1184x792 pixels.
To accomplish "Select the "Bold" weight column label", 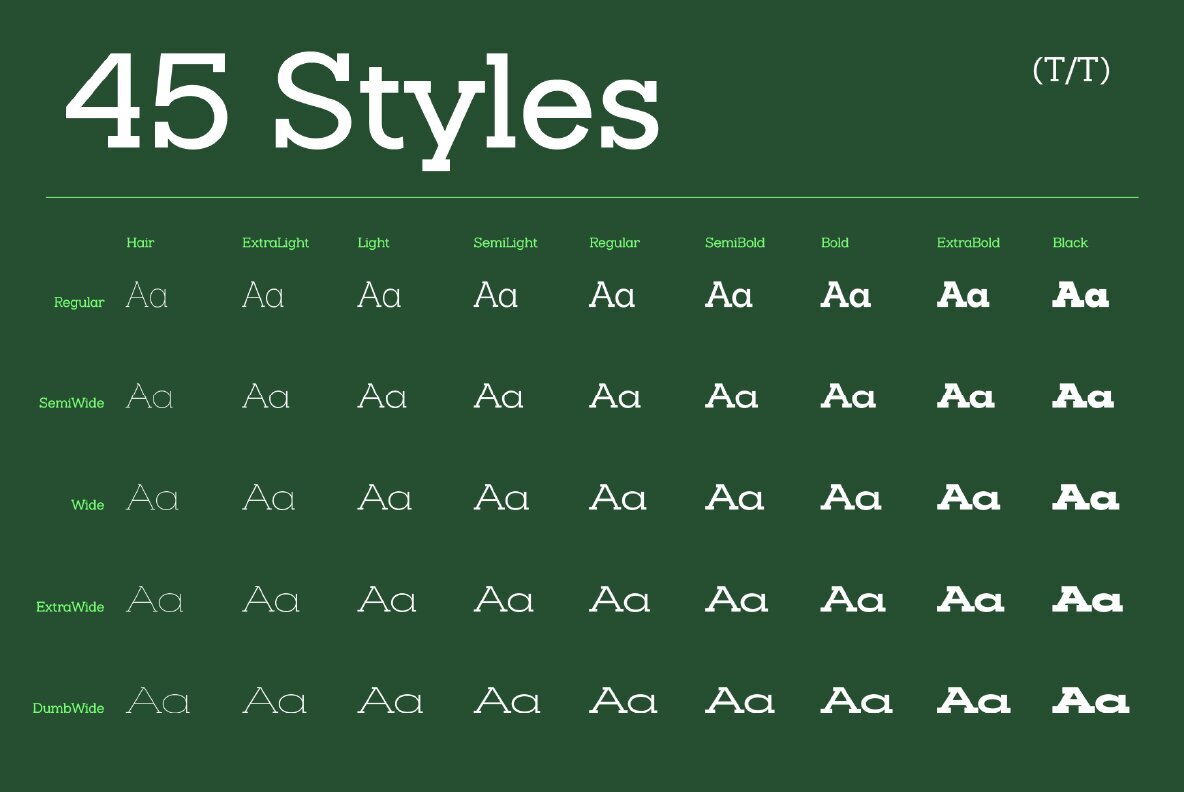I will click(835, 242).
